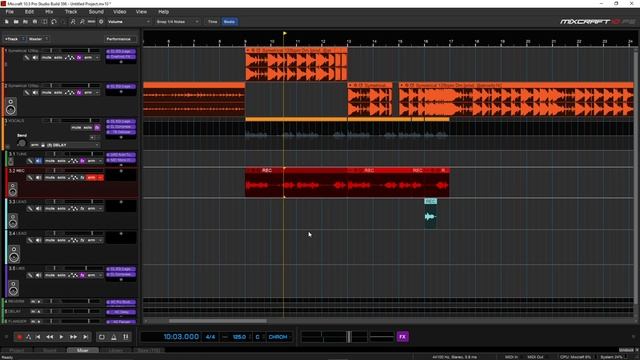This screenshot has width=640, height=360.
Task: Click Fast Forward button in transport
Action: pyautogui.click(x=73, y=337)
